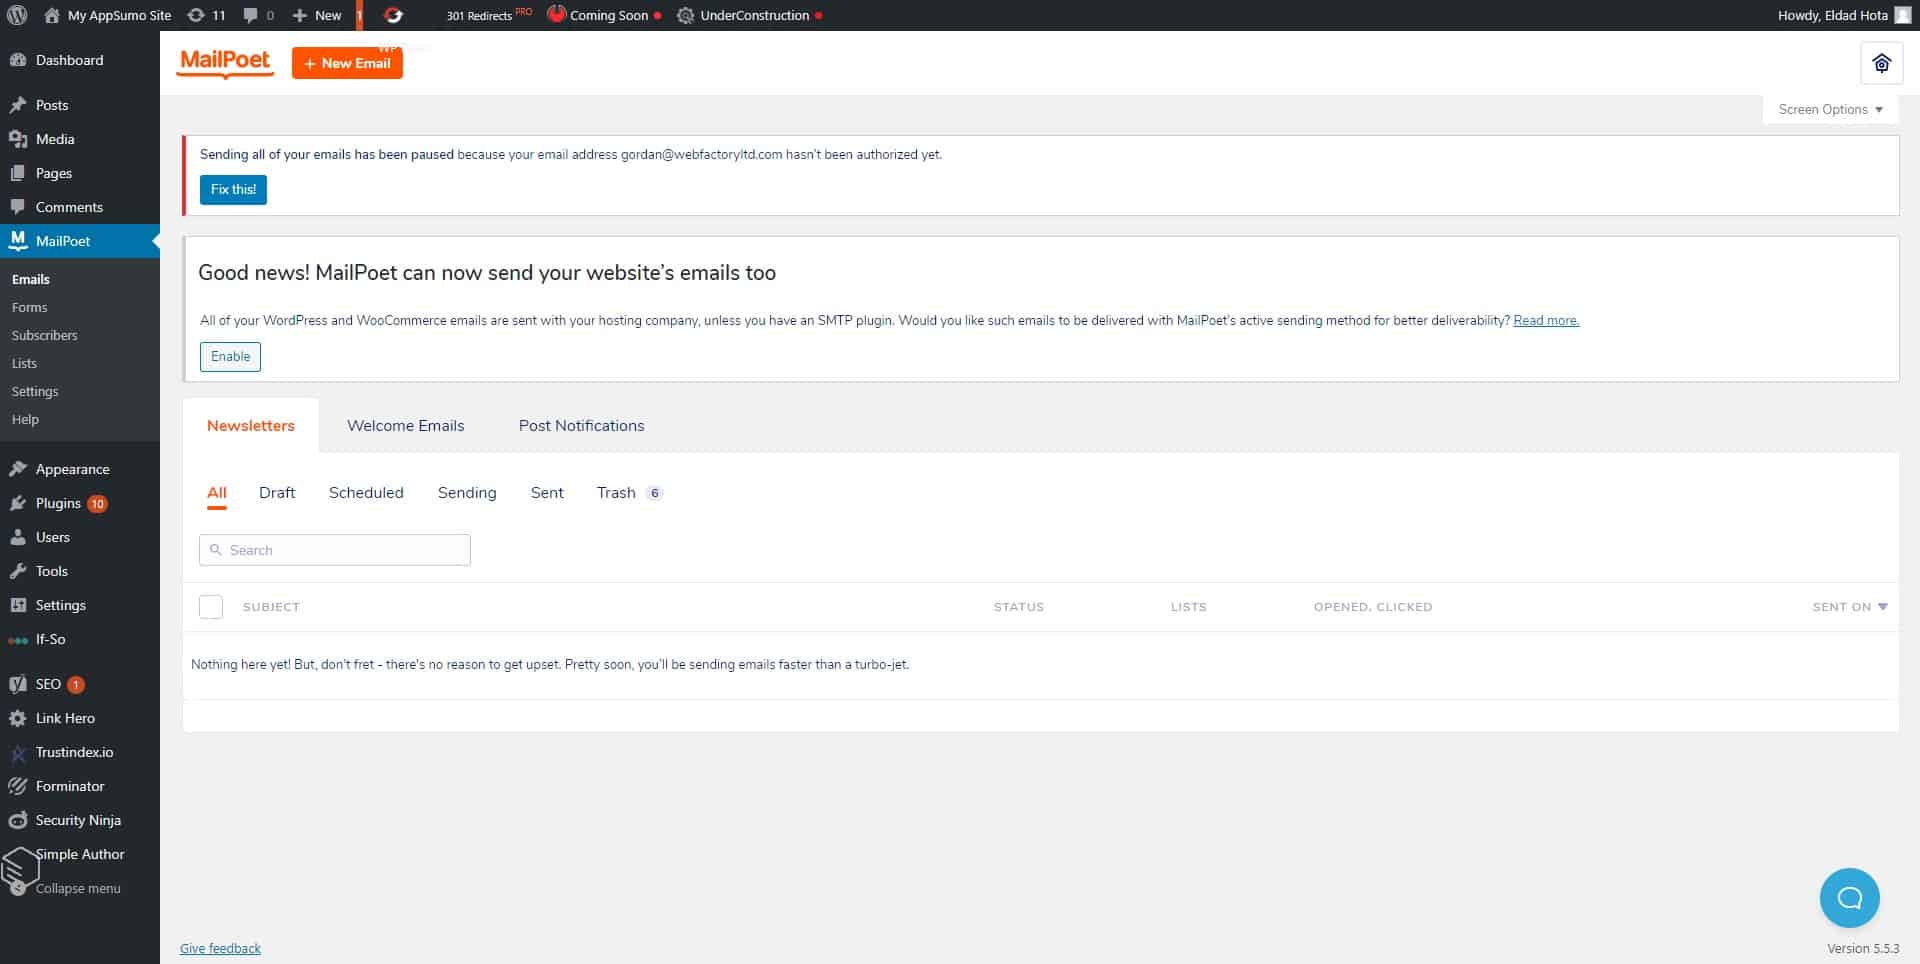Open the updates icon showing 11

pyautogui.click(x=206, y=15)
